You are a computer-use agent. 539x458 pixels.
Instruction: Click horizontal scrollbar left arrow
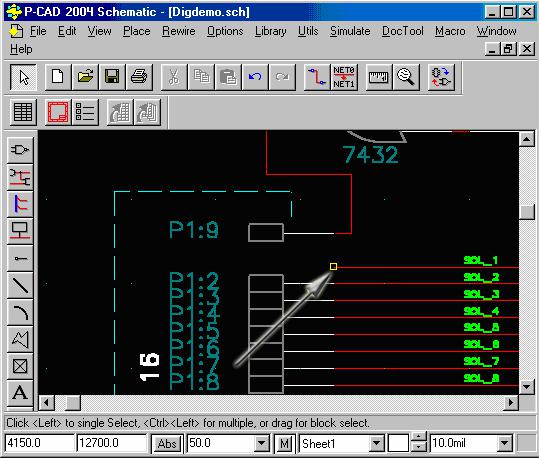click(46, 403)
